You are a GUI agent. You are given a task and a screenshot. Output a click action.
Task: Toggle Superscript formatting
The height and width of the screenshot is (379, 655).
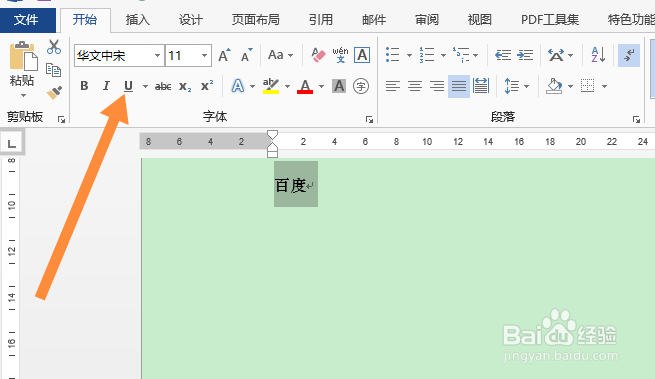[207, 86]
